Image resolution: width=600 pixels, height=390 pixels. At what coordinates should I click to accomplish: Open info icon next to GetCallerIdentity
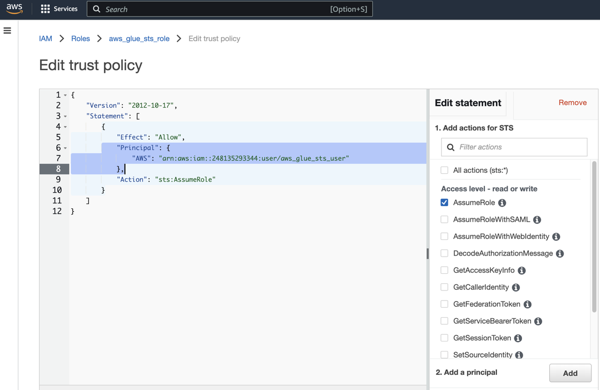coord(516,287)
